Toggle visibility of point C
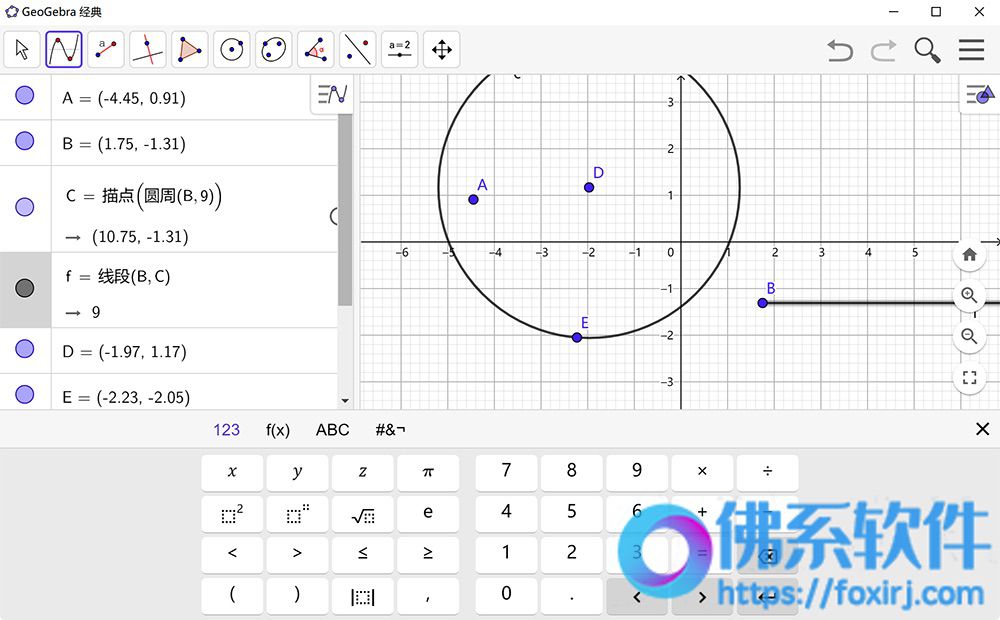This screenshot has height=620, width=1000. (x=25, y=207)
